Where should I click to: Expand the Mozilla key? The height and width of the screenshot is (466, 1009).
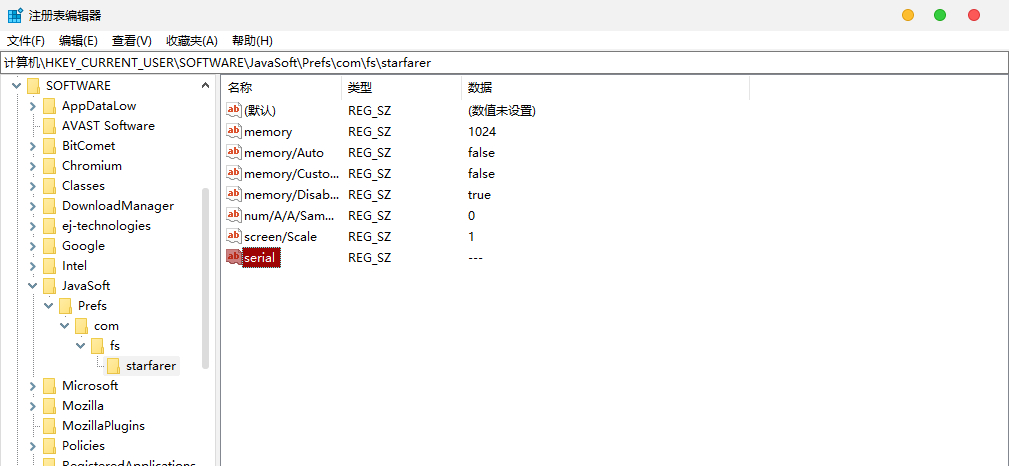coord(32,406)
